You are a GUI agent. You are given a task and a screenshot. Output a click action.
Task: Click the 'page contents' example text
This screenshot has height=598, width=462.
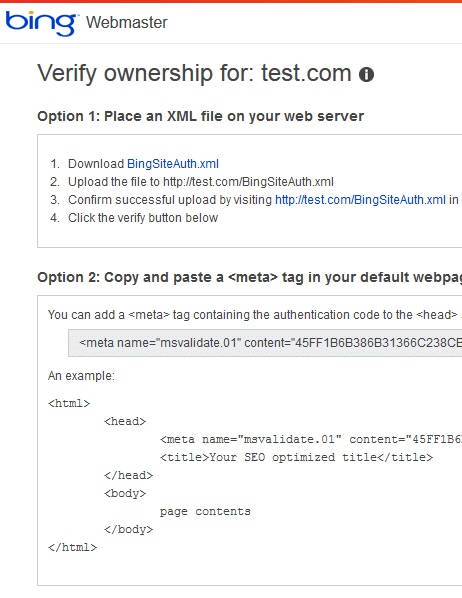click(205, 512)
